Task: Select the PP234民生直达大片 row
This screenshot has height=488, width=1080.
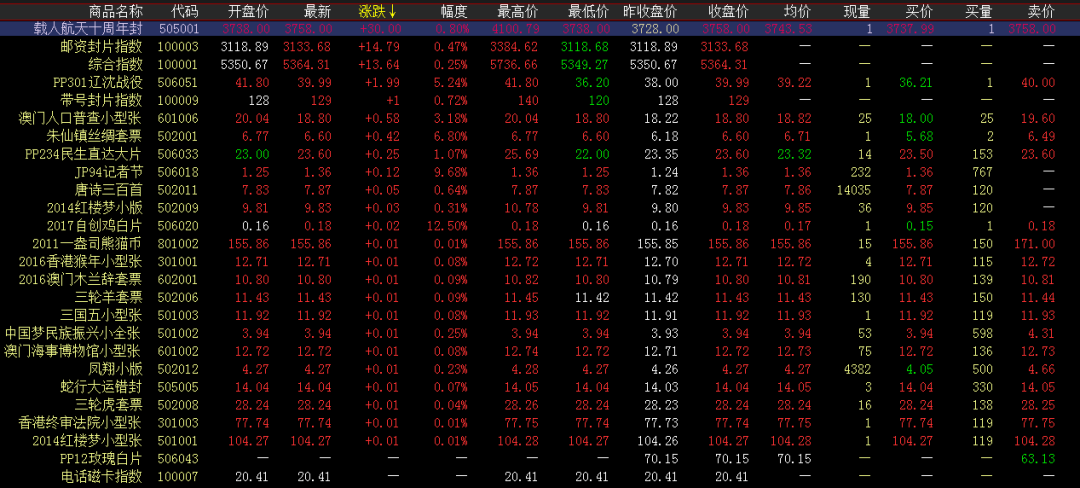Action: (540, 154)
